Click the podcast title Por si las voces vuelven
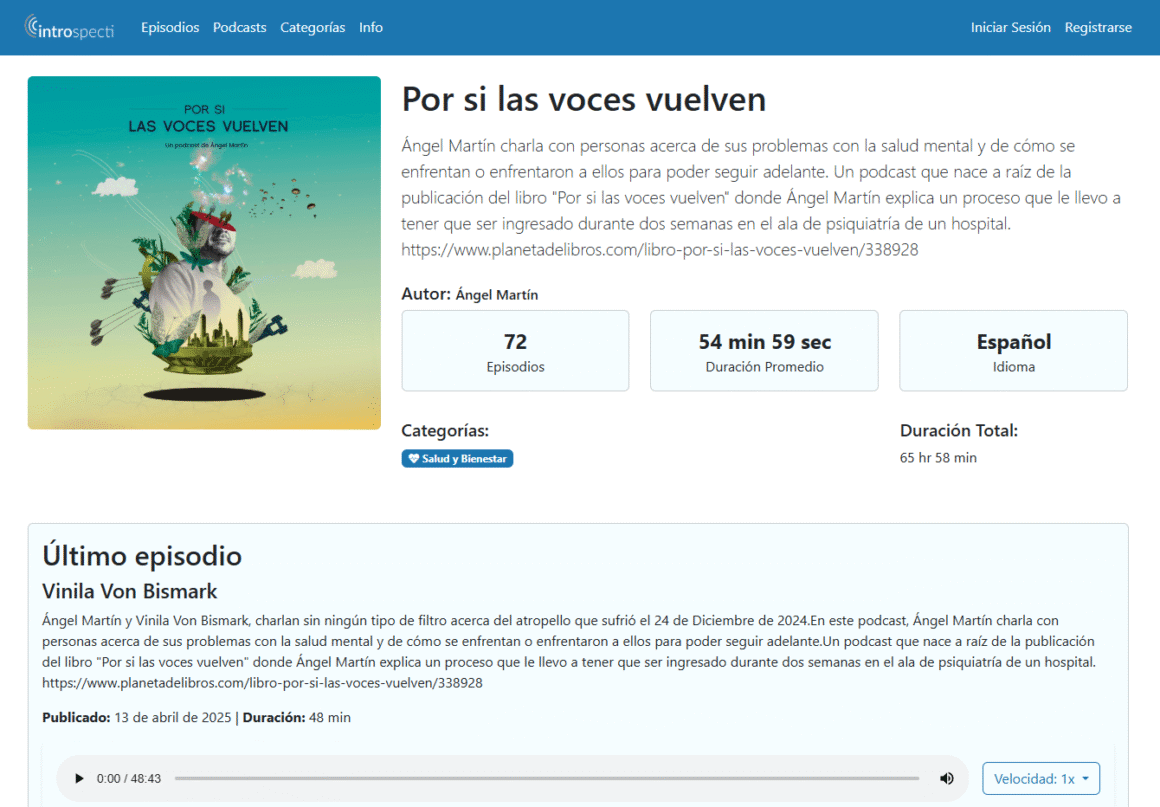The width and height of the screenshot is (1160, 807). tap(584, 99)
